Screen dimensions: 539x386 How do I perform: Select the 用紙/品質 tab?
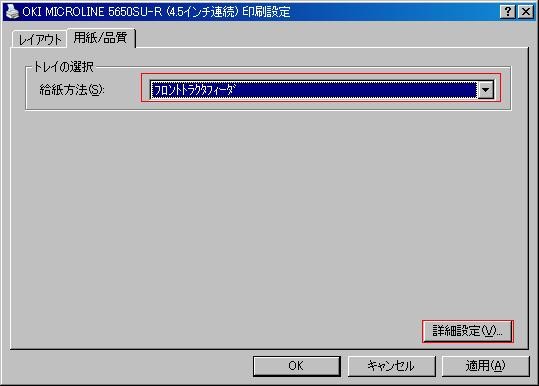tap(101, 38)
